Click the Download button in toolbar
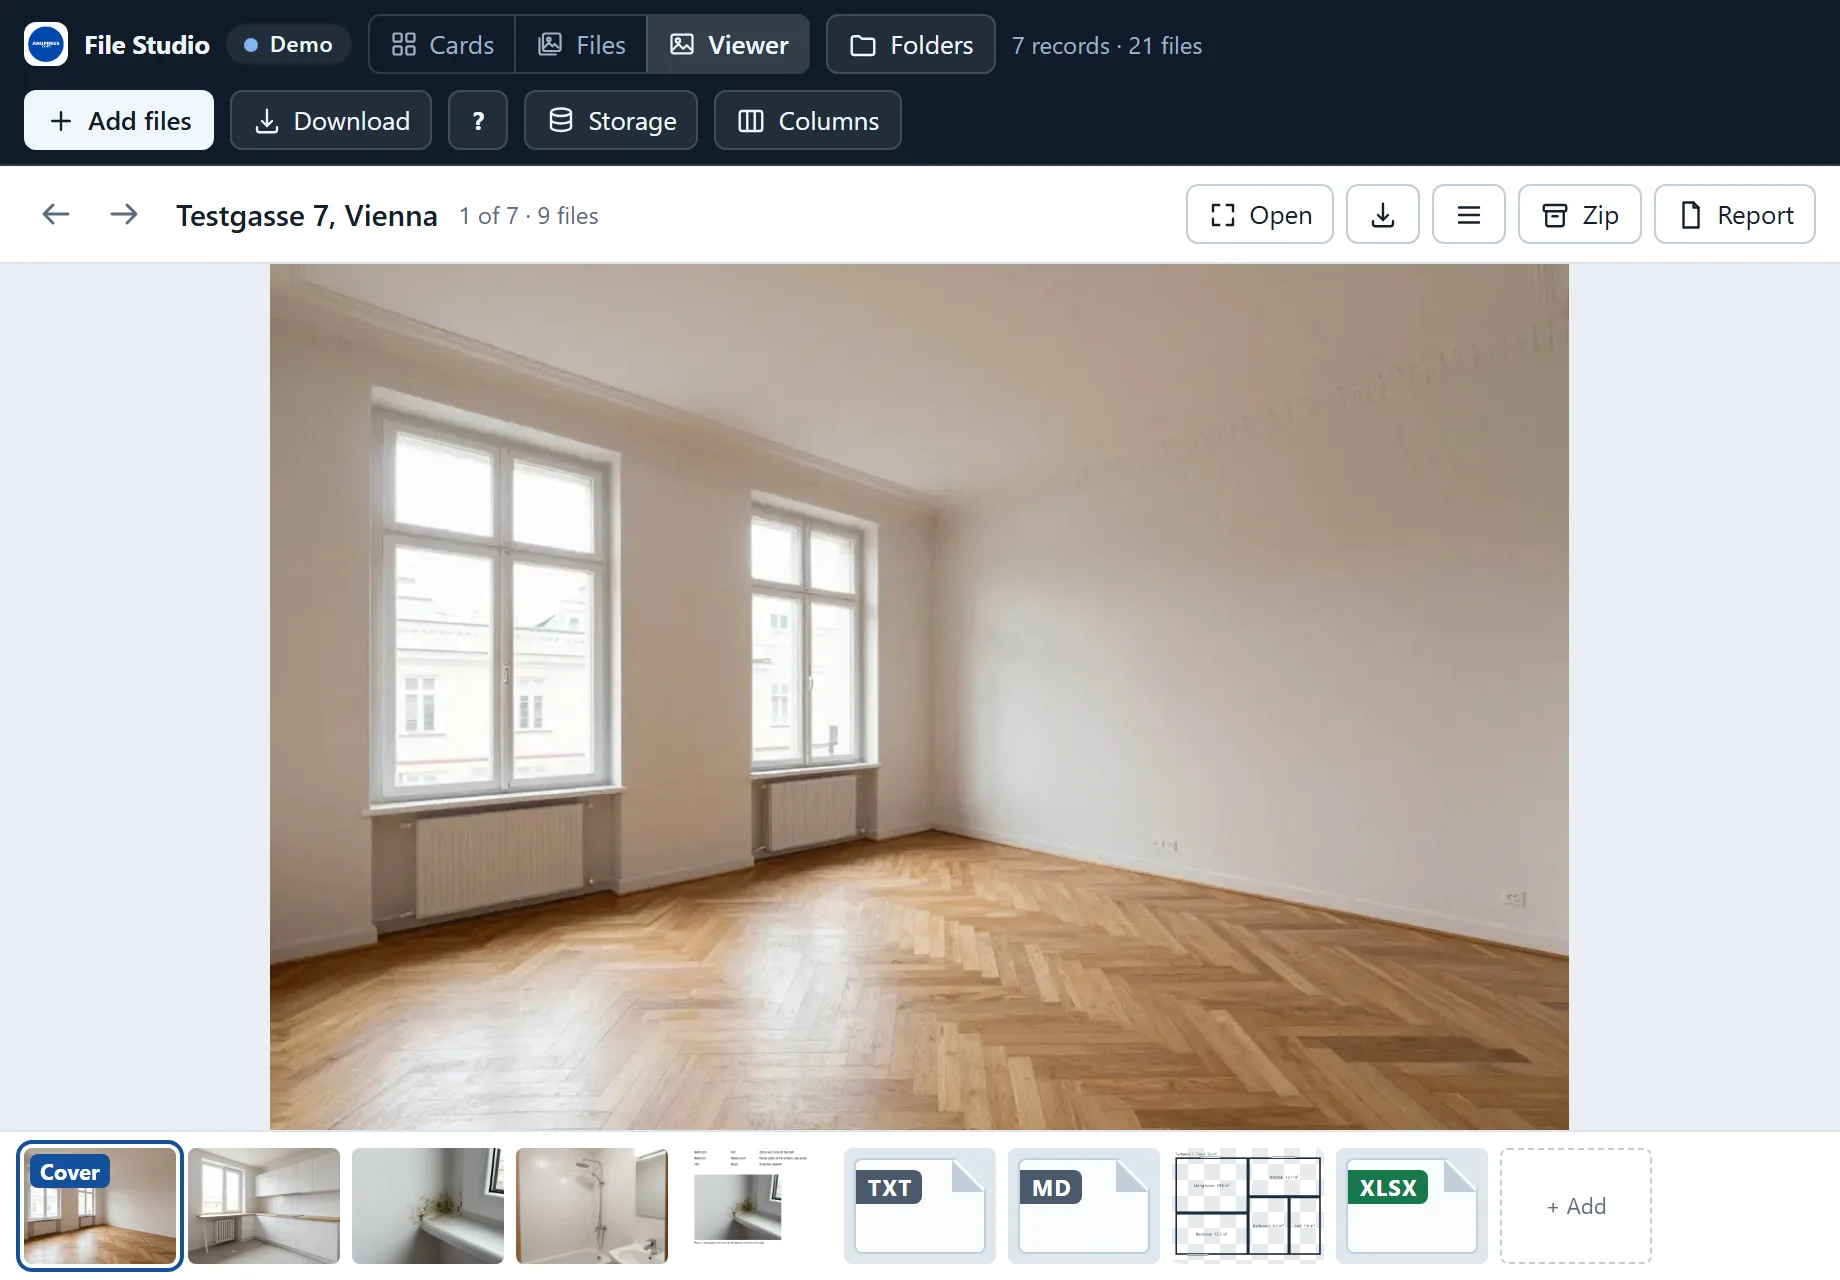This screenshot has height=1280, width=1840. [331, 120]
